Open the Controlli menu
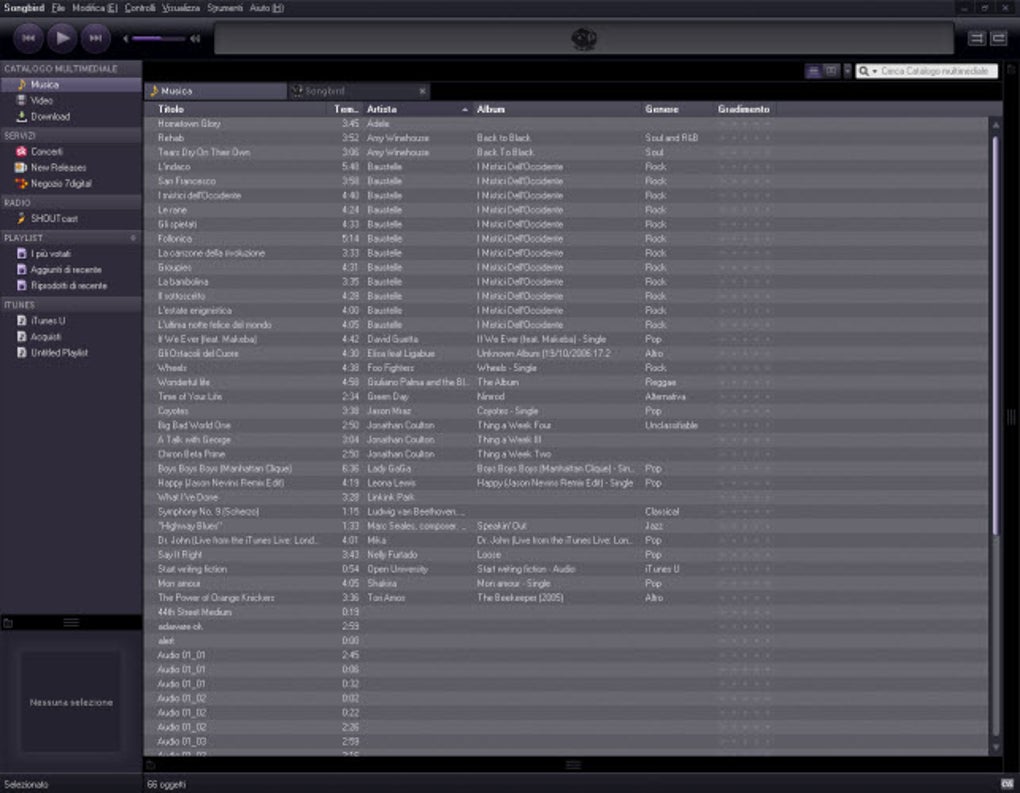The height and width of the screenshot is (793, 1020). 140,8
